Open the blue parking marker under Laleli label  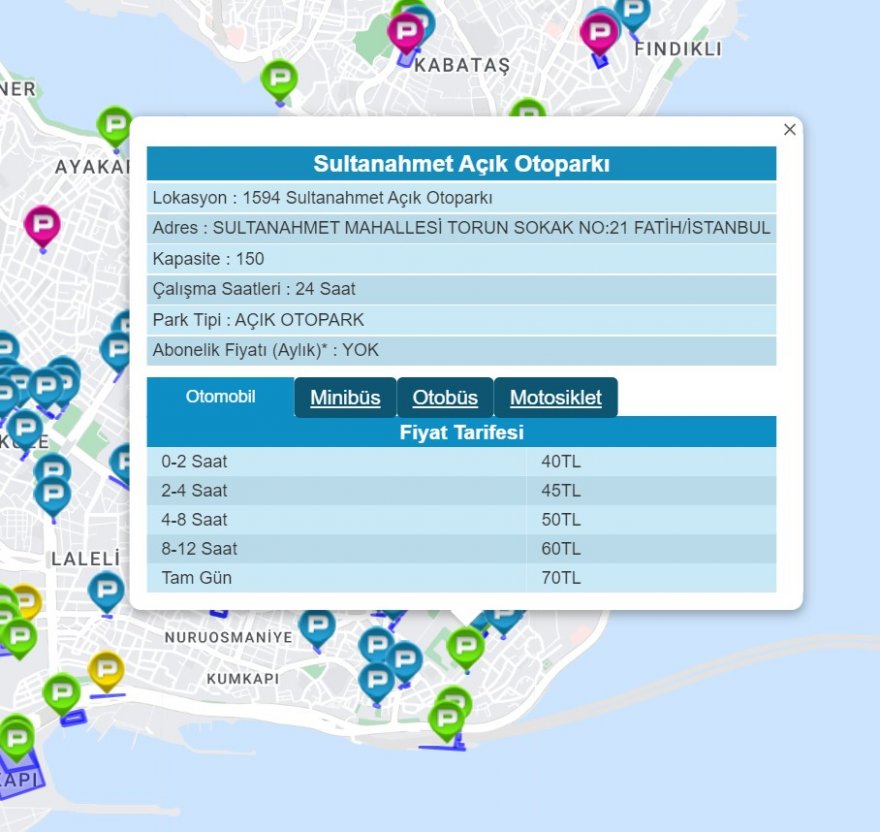(x=106, y=591)
